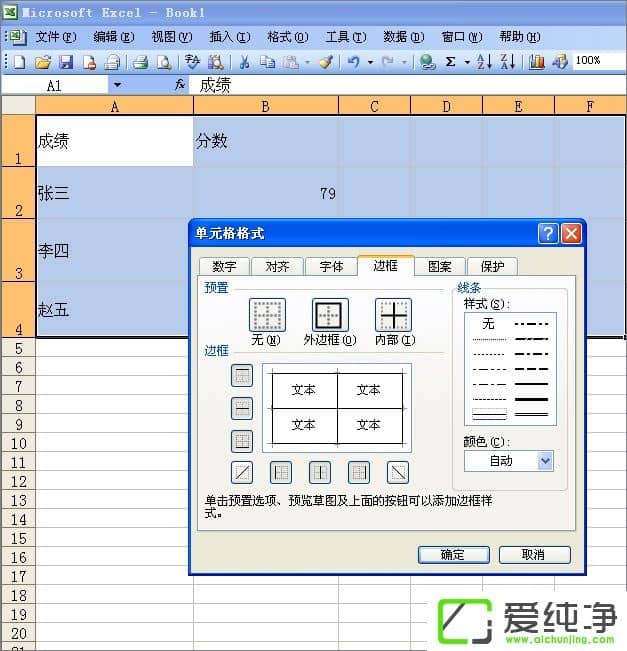This screenshot has width=627, height=651.
Task: Open the zoom 100% combo box
Action: click(x=600, y=61)
